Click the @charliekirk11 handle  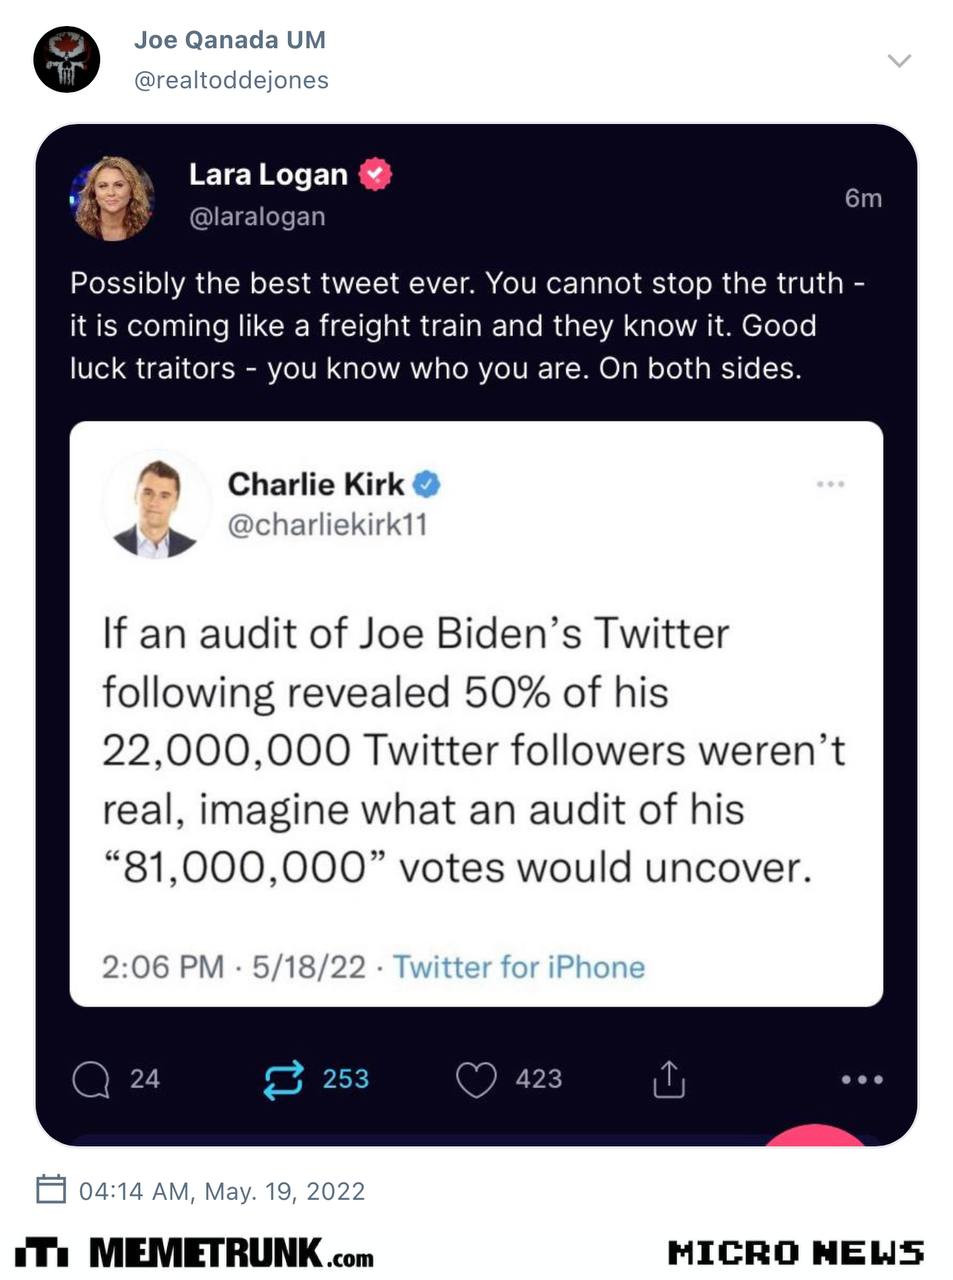click(327, 525)
